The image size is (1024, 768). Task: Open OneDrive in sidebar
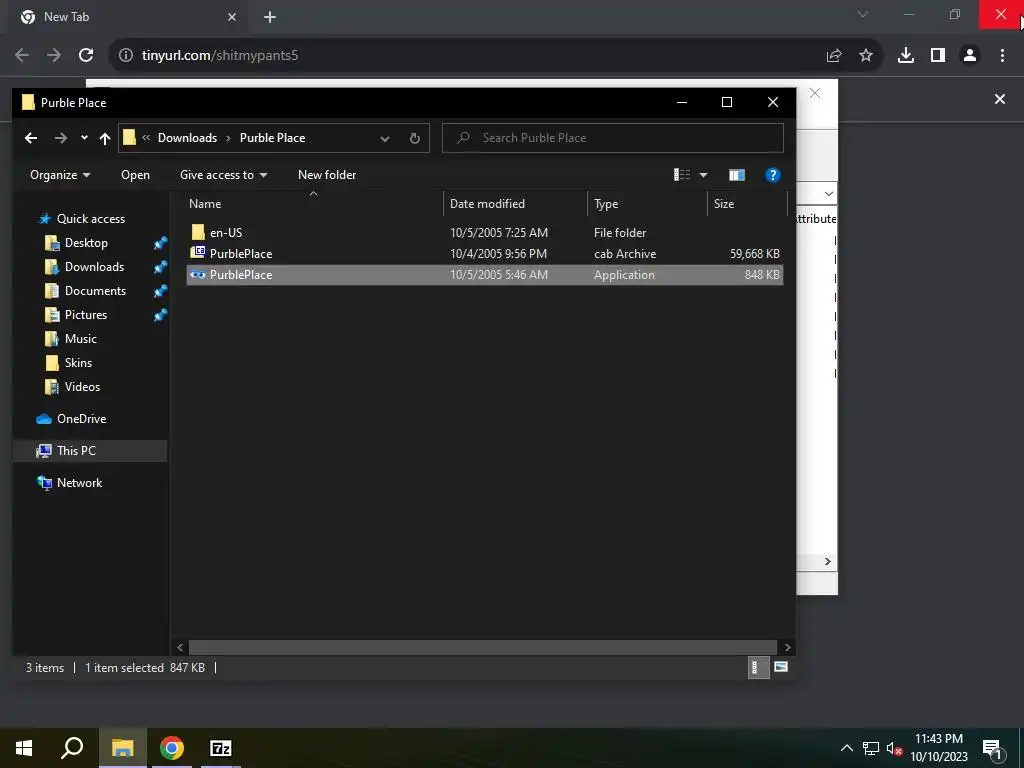81,419
